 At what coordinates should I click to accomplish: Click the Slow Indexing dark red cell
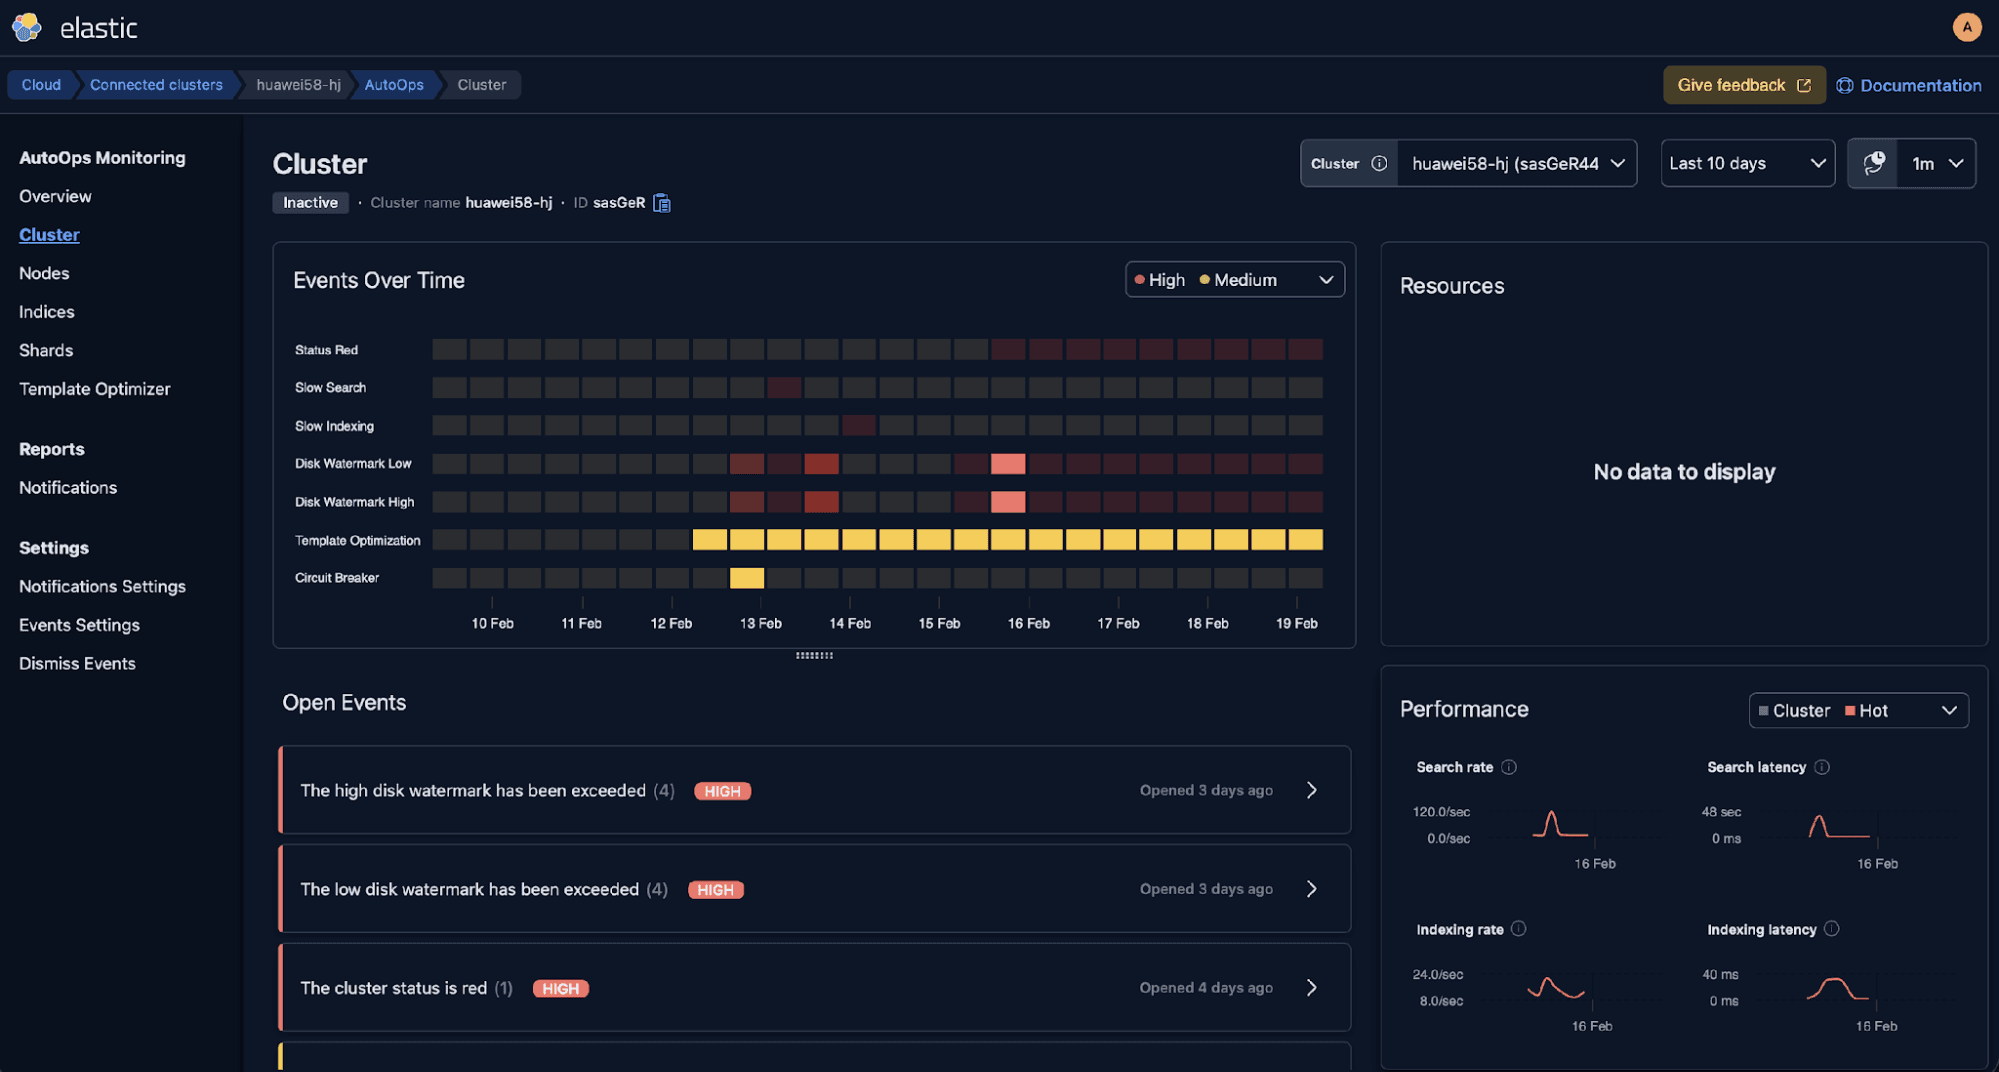coord(859,426)
